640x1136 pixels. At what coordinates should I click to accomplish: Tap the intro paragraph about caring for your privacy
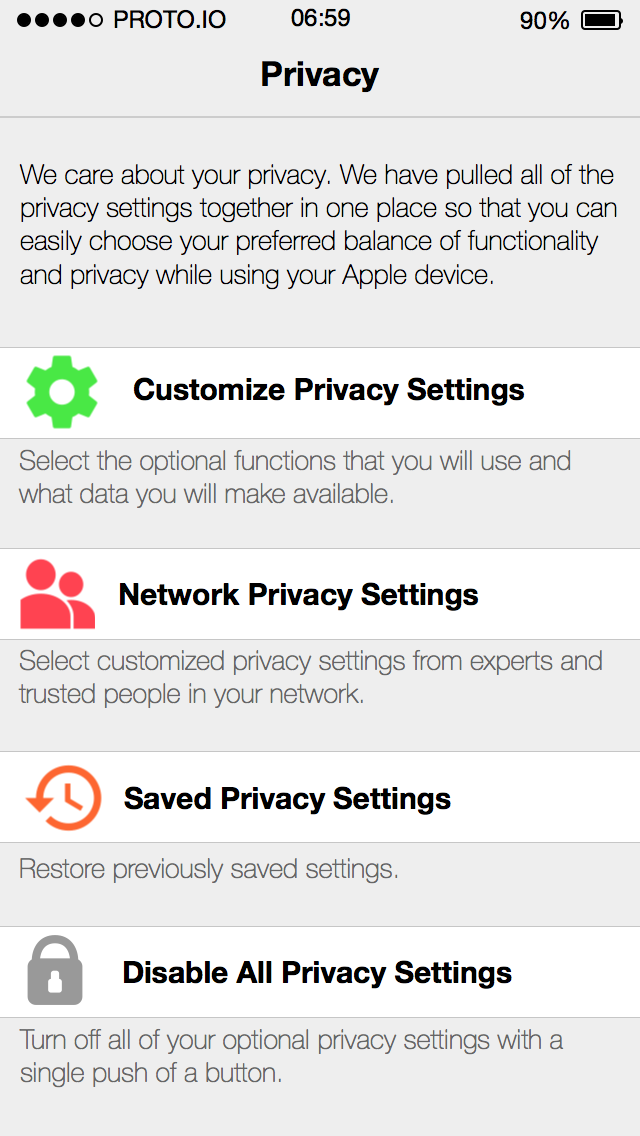click(318, 225)
